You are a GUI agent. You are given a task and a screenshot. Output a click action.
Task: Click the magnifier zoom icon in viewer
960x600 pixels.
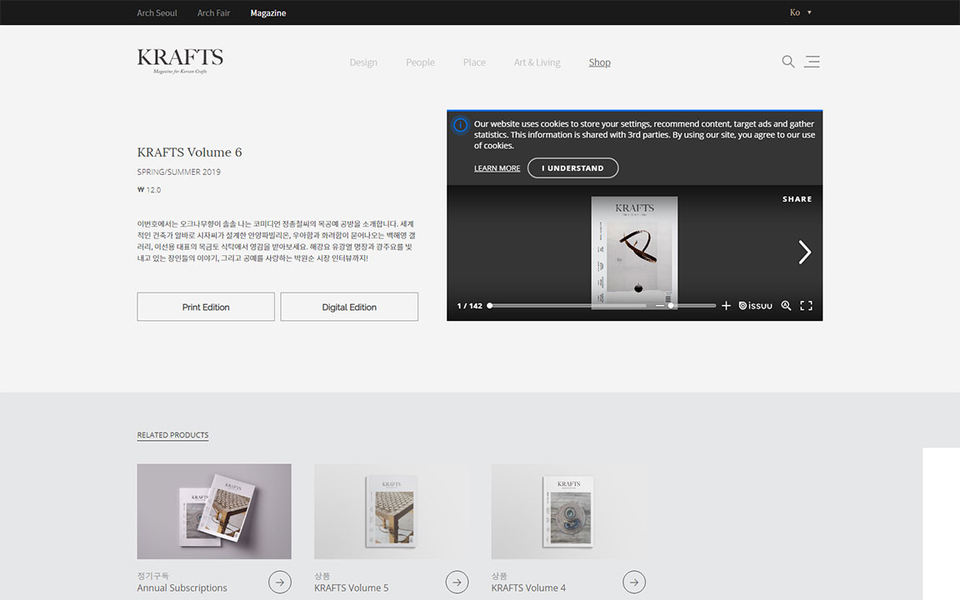pyautogui.click(x=786, y=306)
